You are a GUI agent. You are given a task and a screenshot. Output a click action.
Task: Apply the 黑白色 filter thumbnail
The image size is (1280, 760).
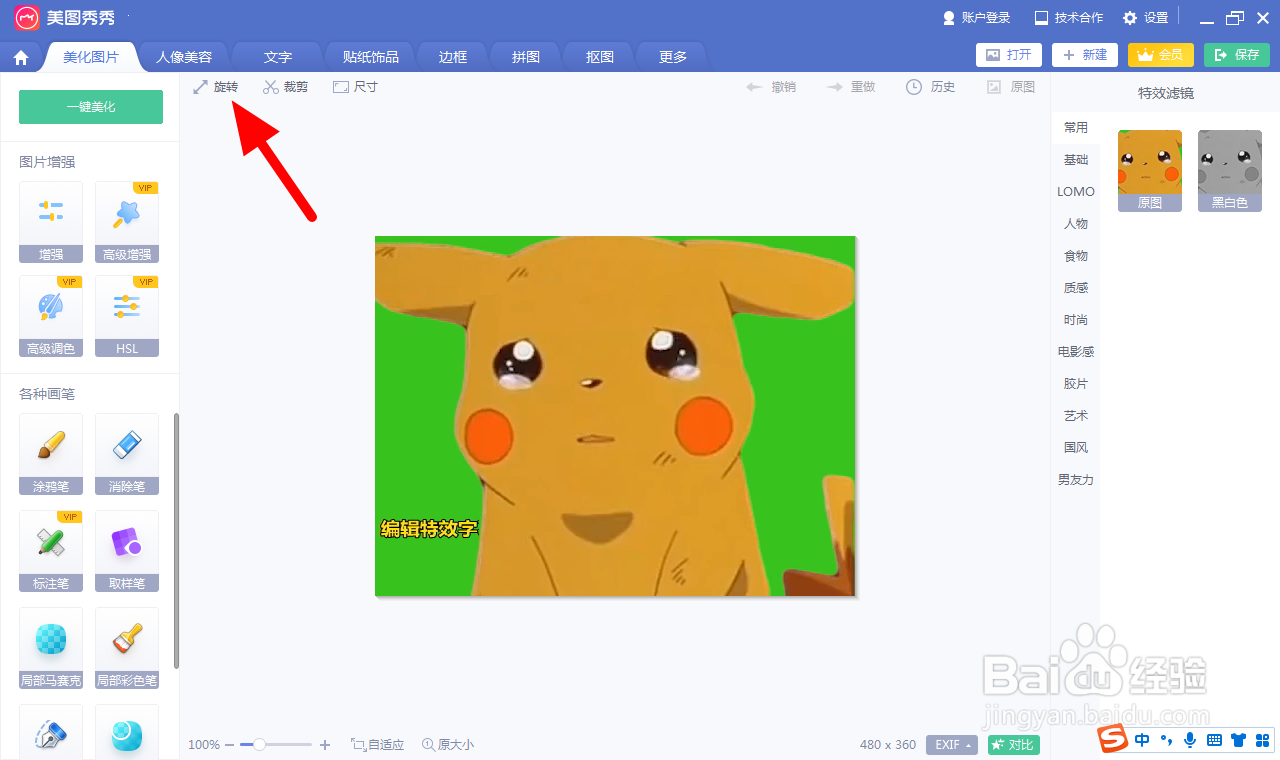tap(1230, 170)
